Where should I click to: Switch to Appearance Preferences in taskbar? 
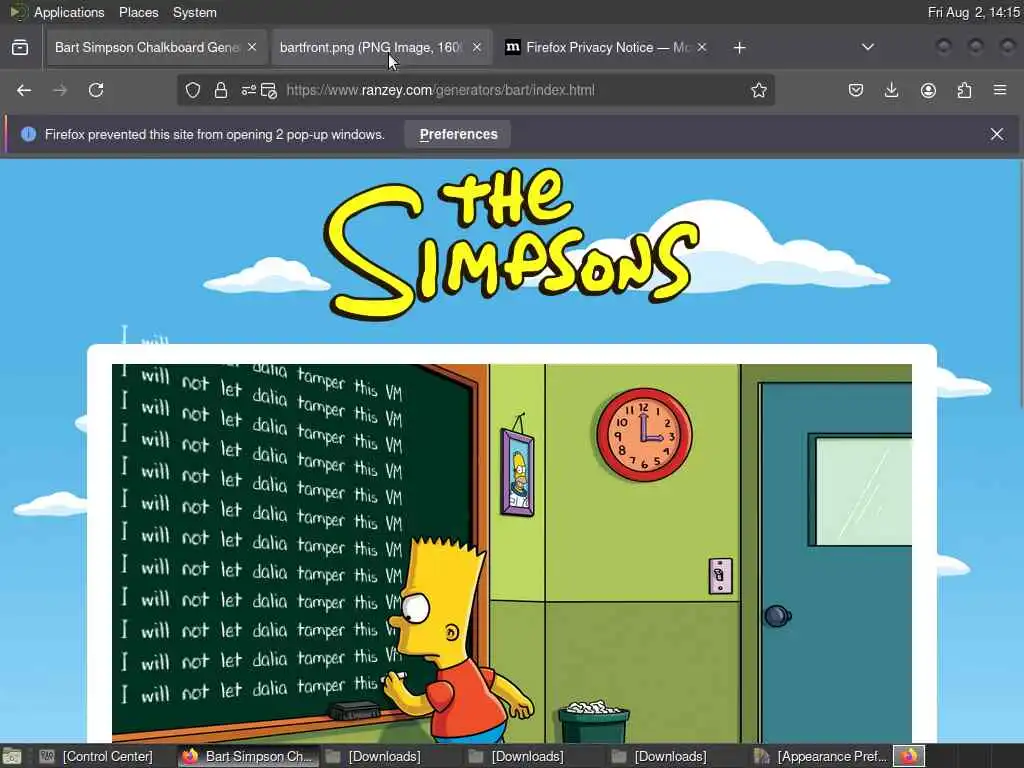click(x=820, y=756)
